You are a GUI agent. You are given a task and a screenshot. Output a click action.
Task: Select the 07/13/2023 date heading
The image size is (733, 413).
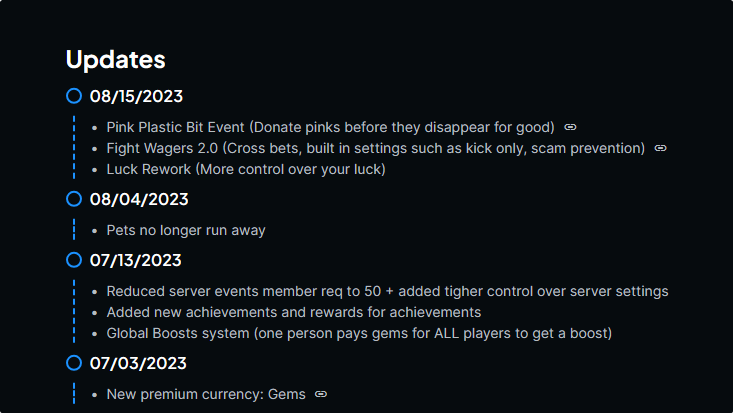[136, 260]
